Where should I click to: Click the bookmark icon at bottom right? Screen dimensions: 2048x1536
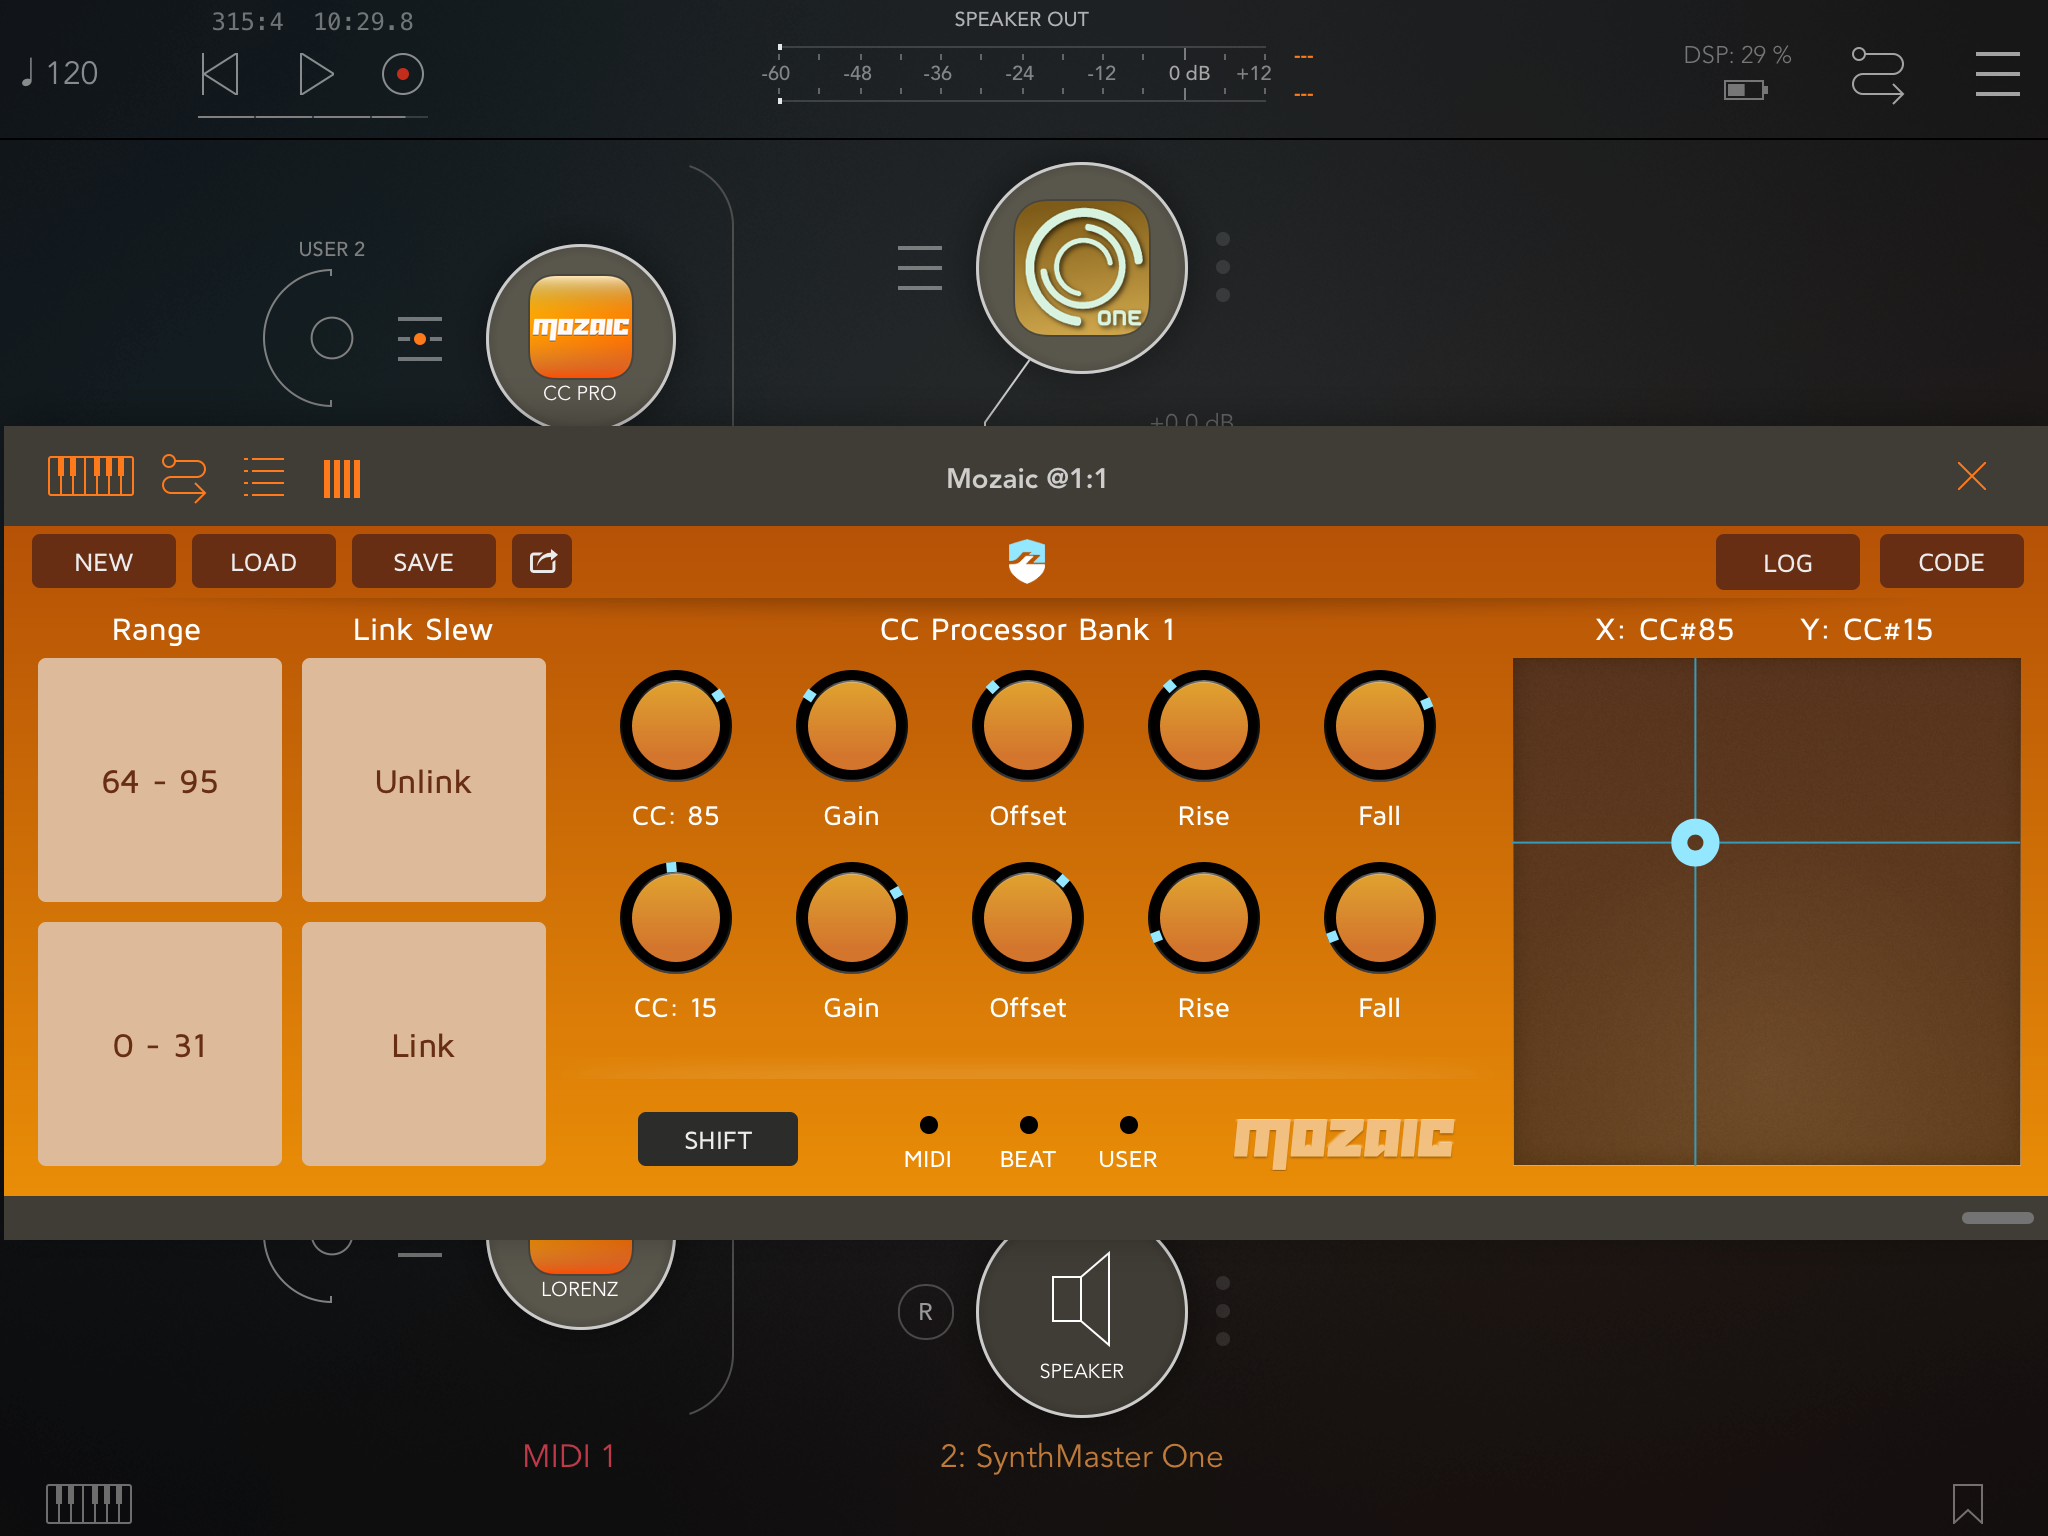[x=1968, y=1503]
